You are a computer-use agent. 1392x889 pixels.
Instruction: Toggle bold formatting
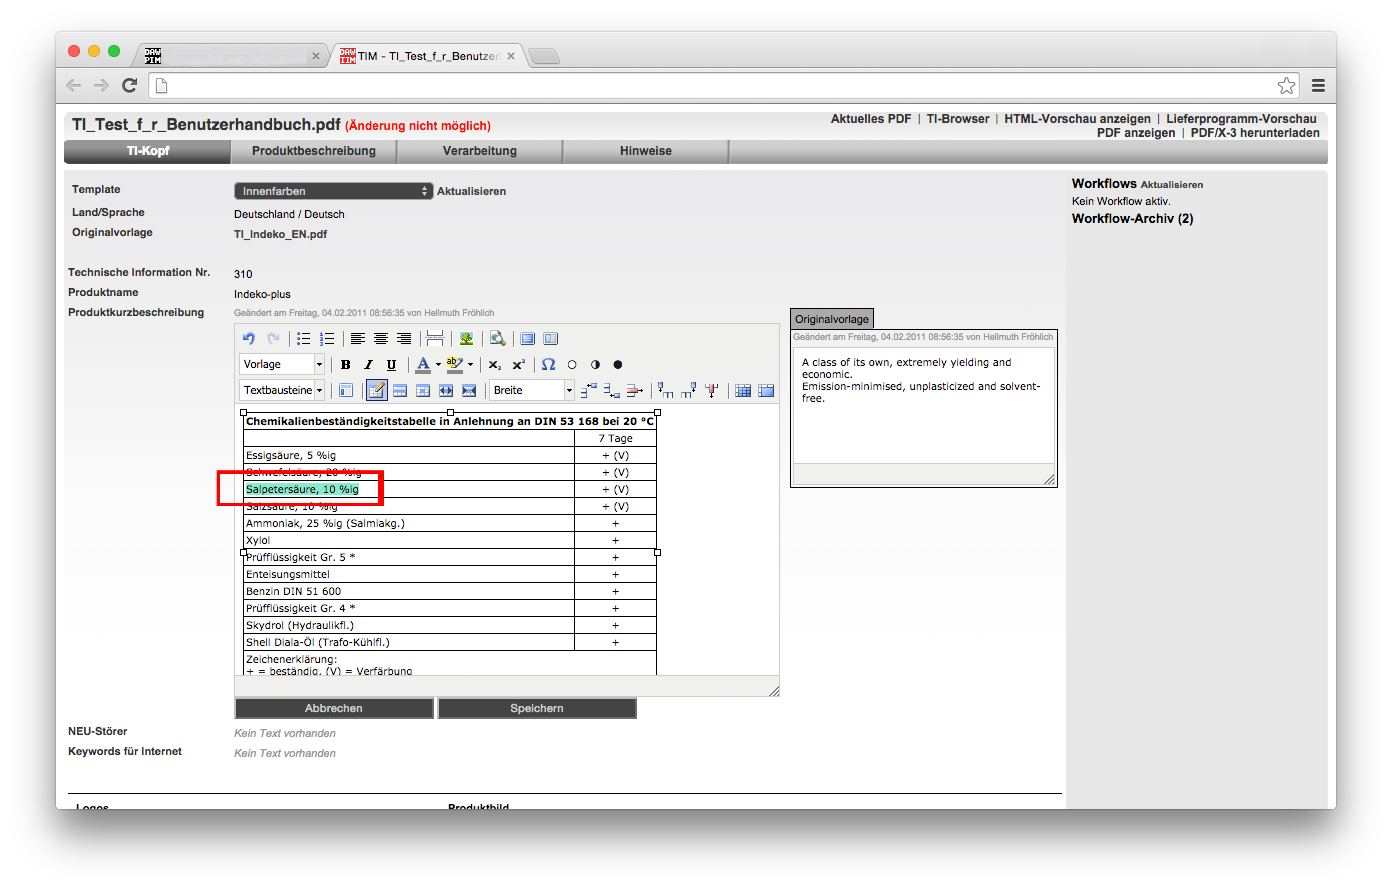pos(346,365)
